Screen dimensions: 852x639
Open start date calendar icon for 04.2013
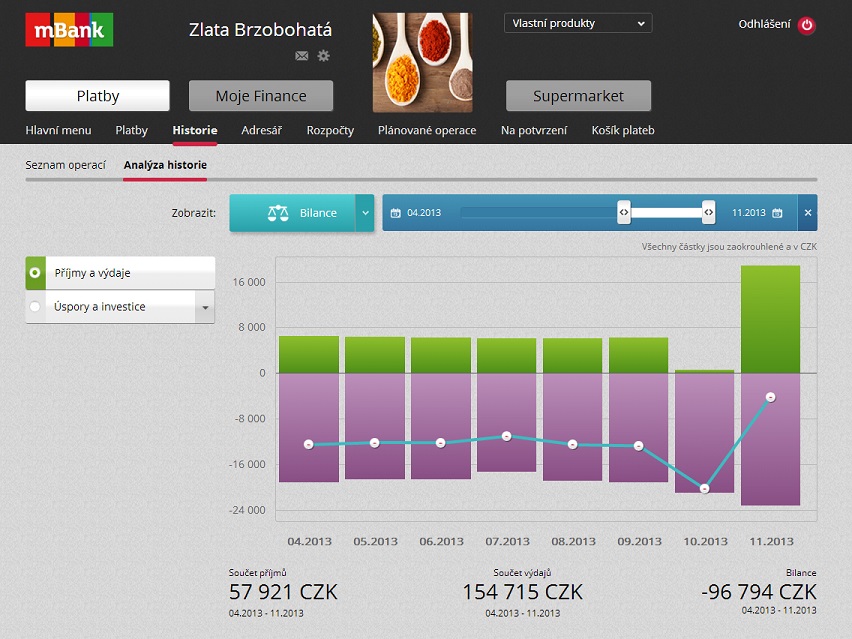point(396,213)
